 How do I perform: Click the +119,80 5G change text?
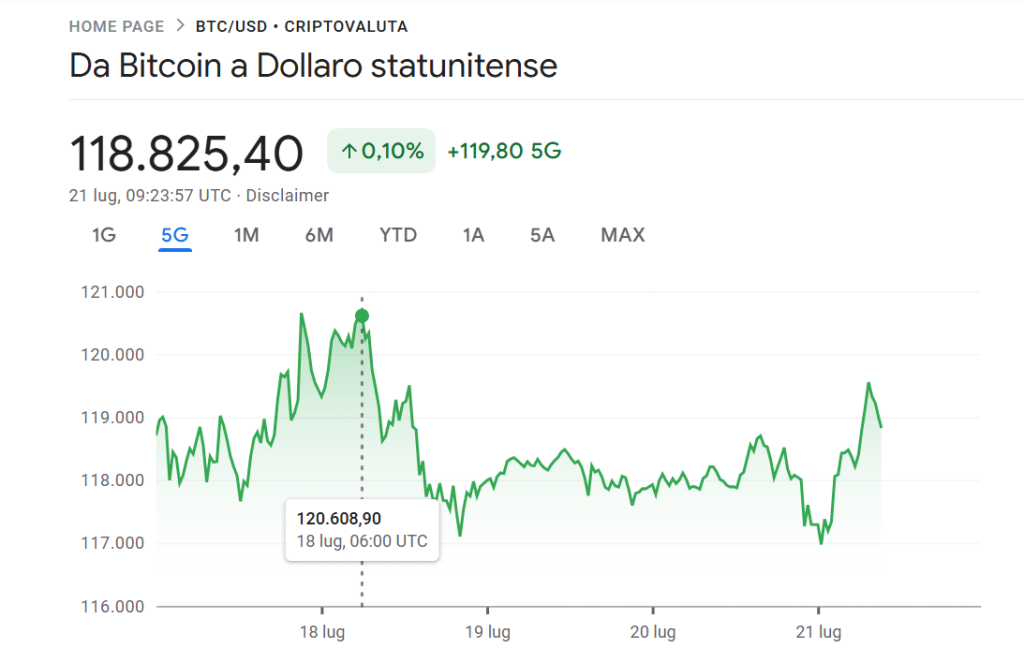(504, 152)
